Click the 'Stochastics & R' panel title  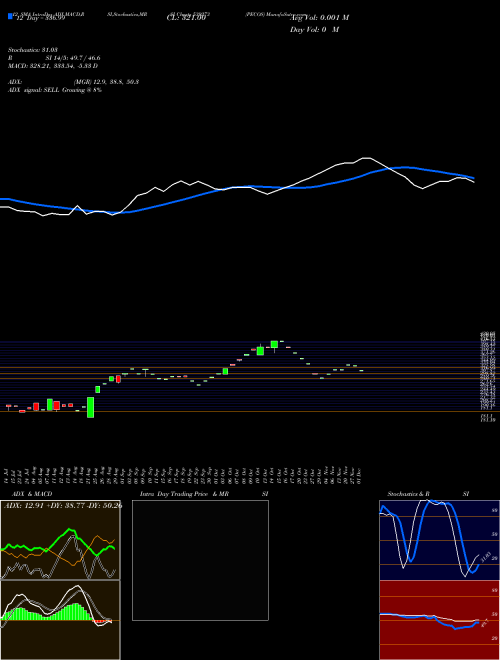point(409,494)
